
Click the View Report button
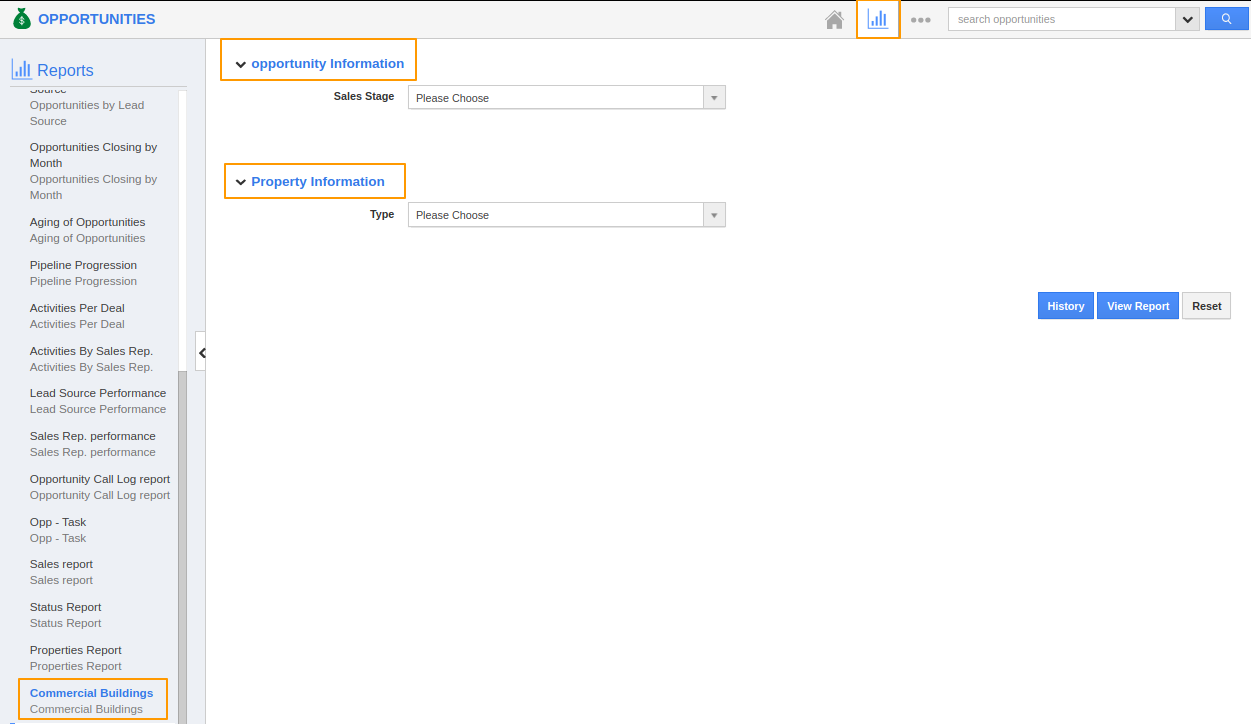[1137, 306]
